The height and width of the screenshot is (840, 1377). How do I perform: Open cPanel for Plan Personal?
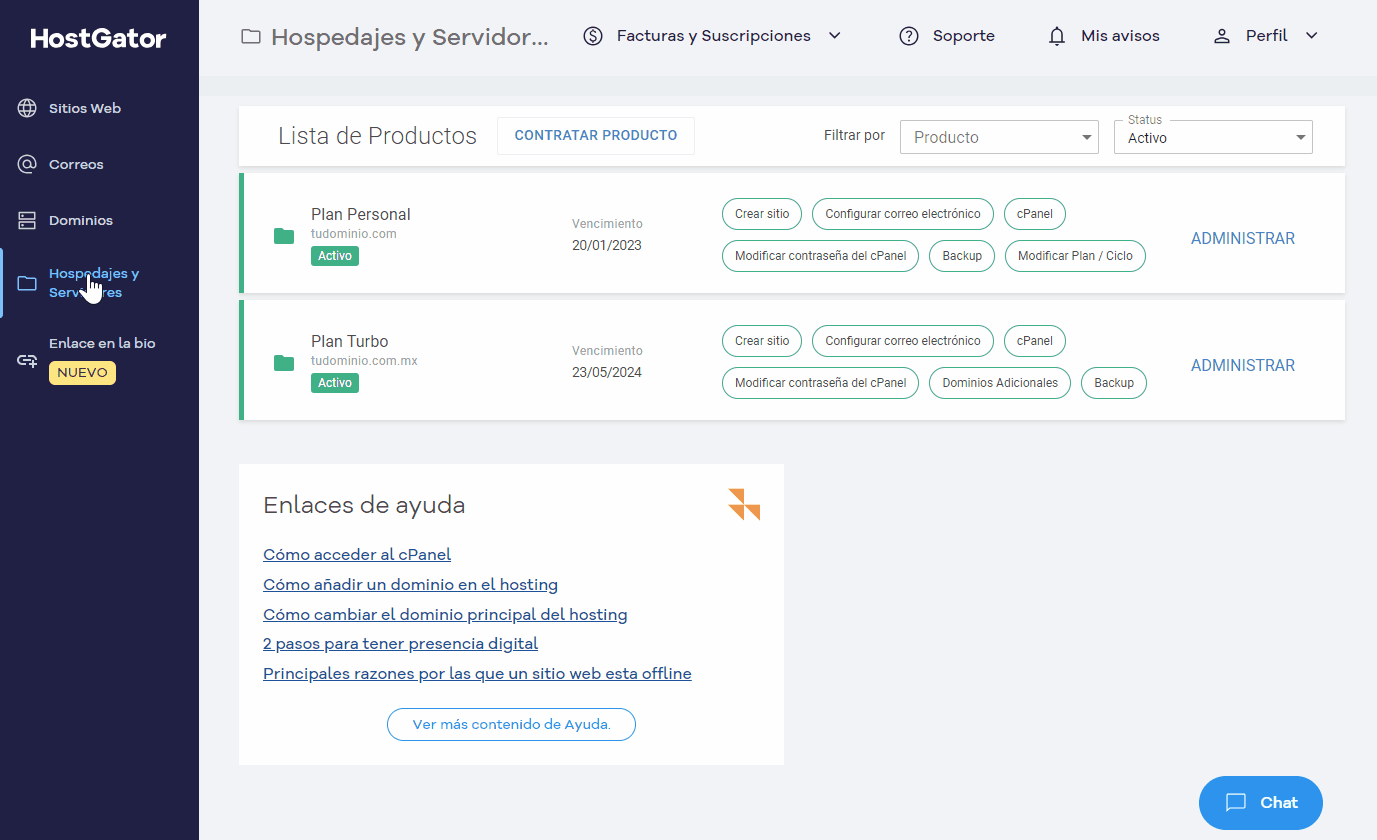click(1035, 214)
